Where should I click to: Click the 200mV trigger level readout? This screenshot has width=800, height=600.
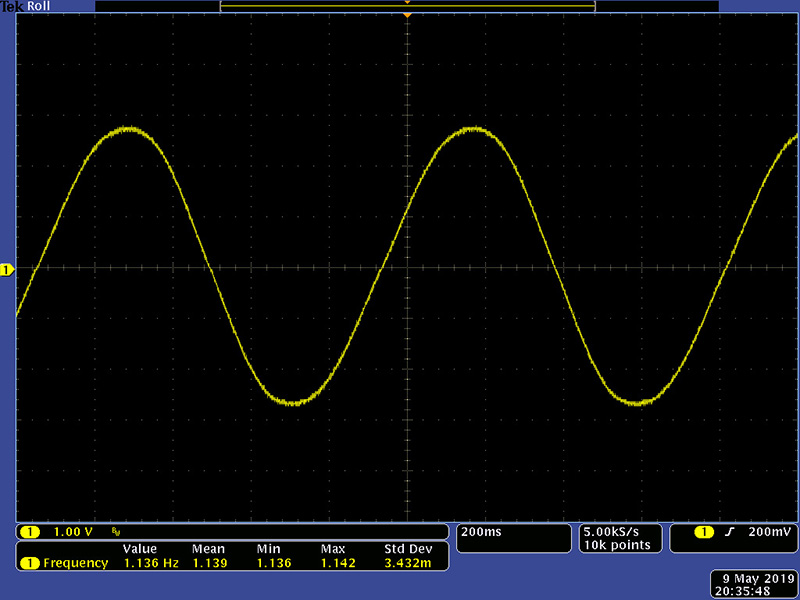point(767,531)
